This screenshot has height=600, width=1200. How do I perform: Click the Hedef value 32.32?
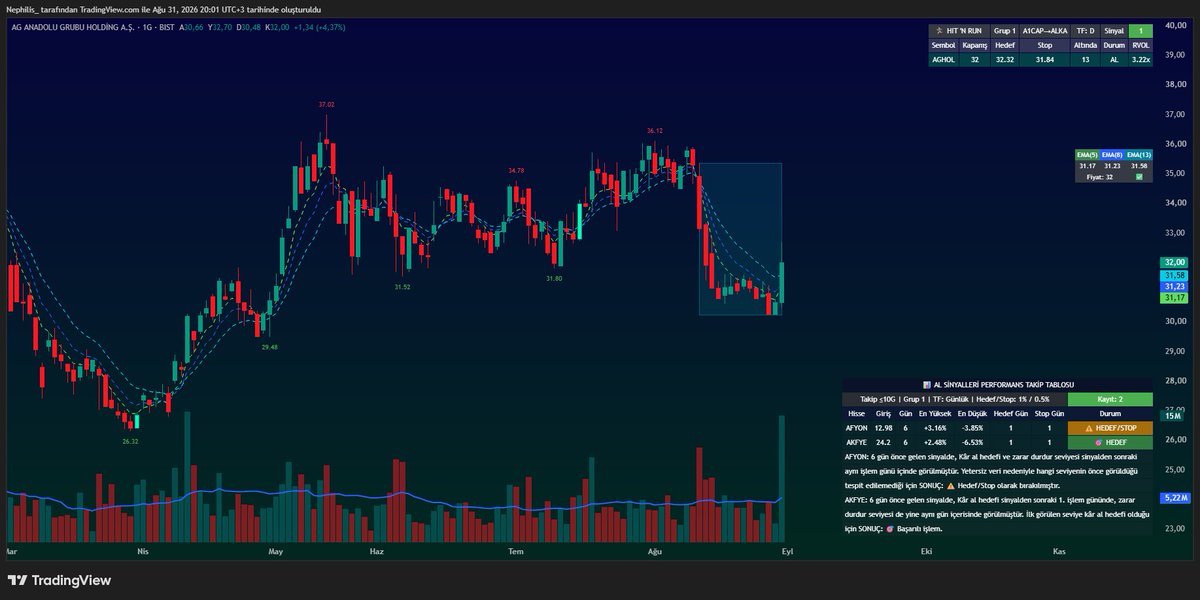1005,59
